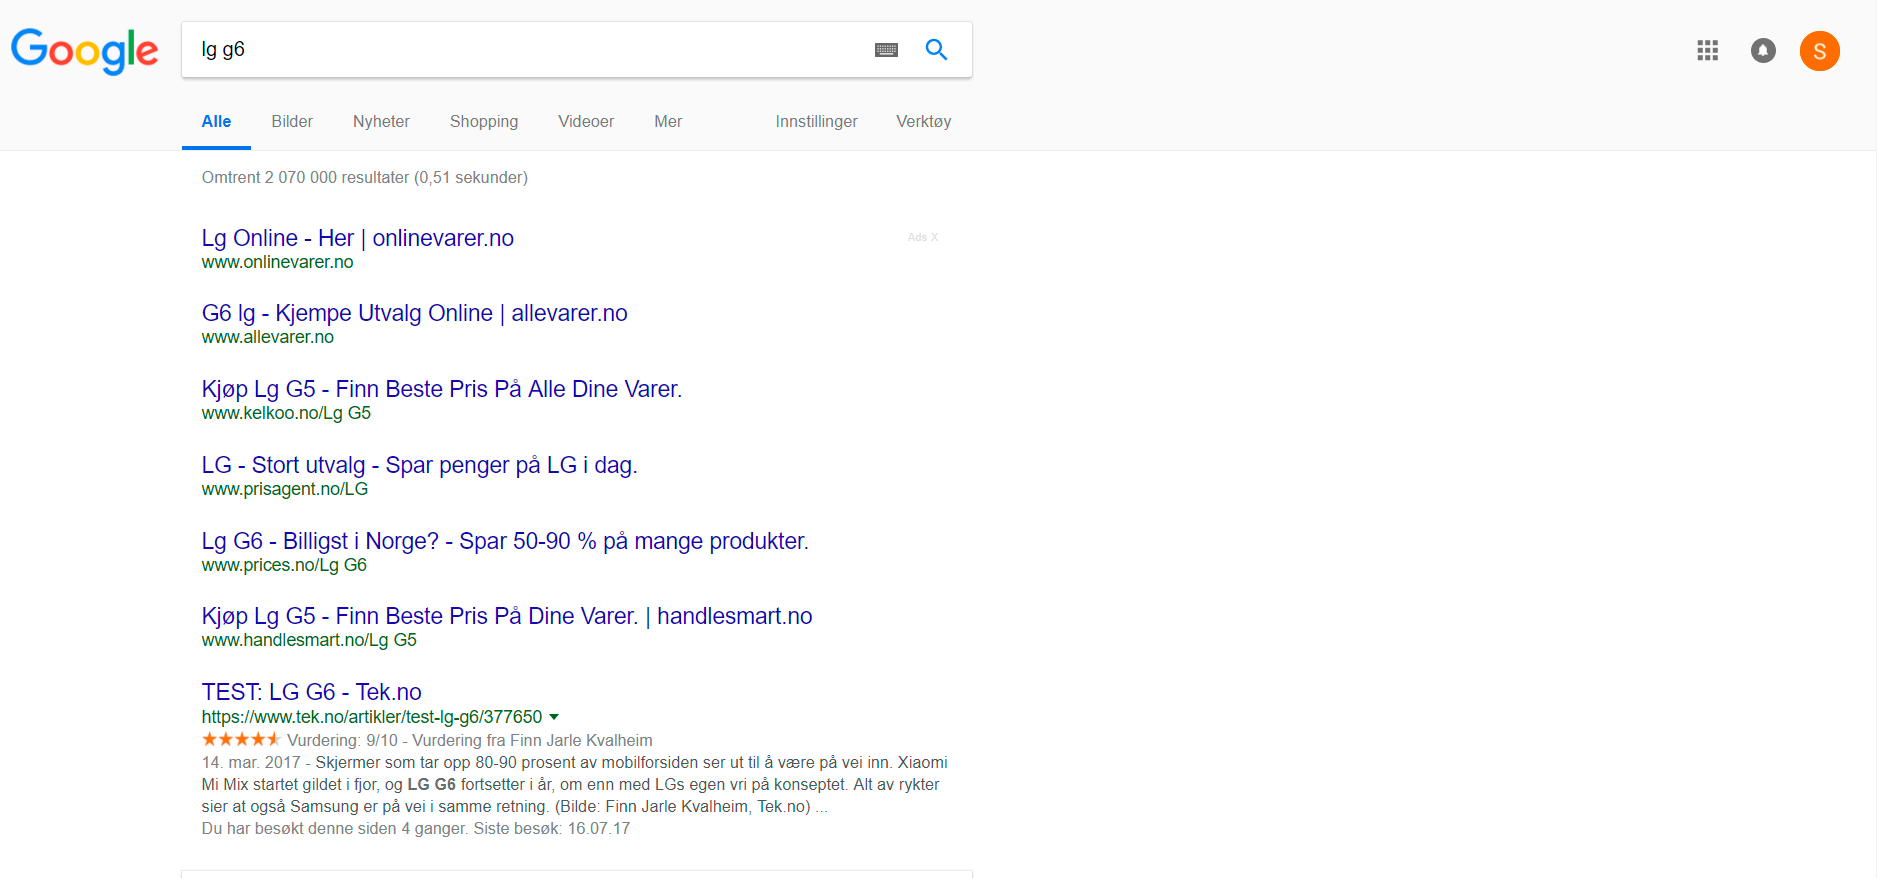Open the Verktøy search tools
Viewport: 1877px width, 878px height.
(923, 122)
